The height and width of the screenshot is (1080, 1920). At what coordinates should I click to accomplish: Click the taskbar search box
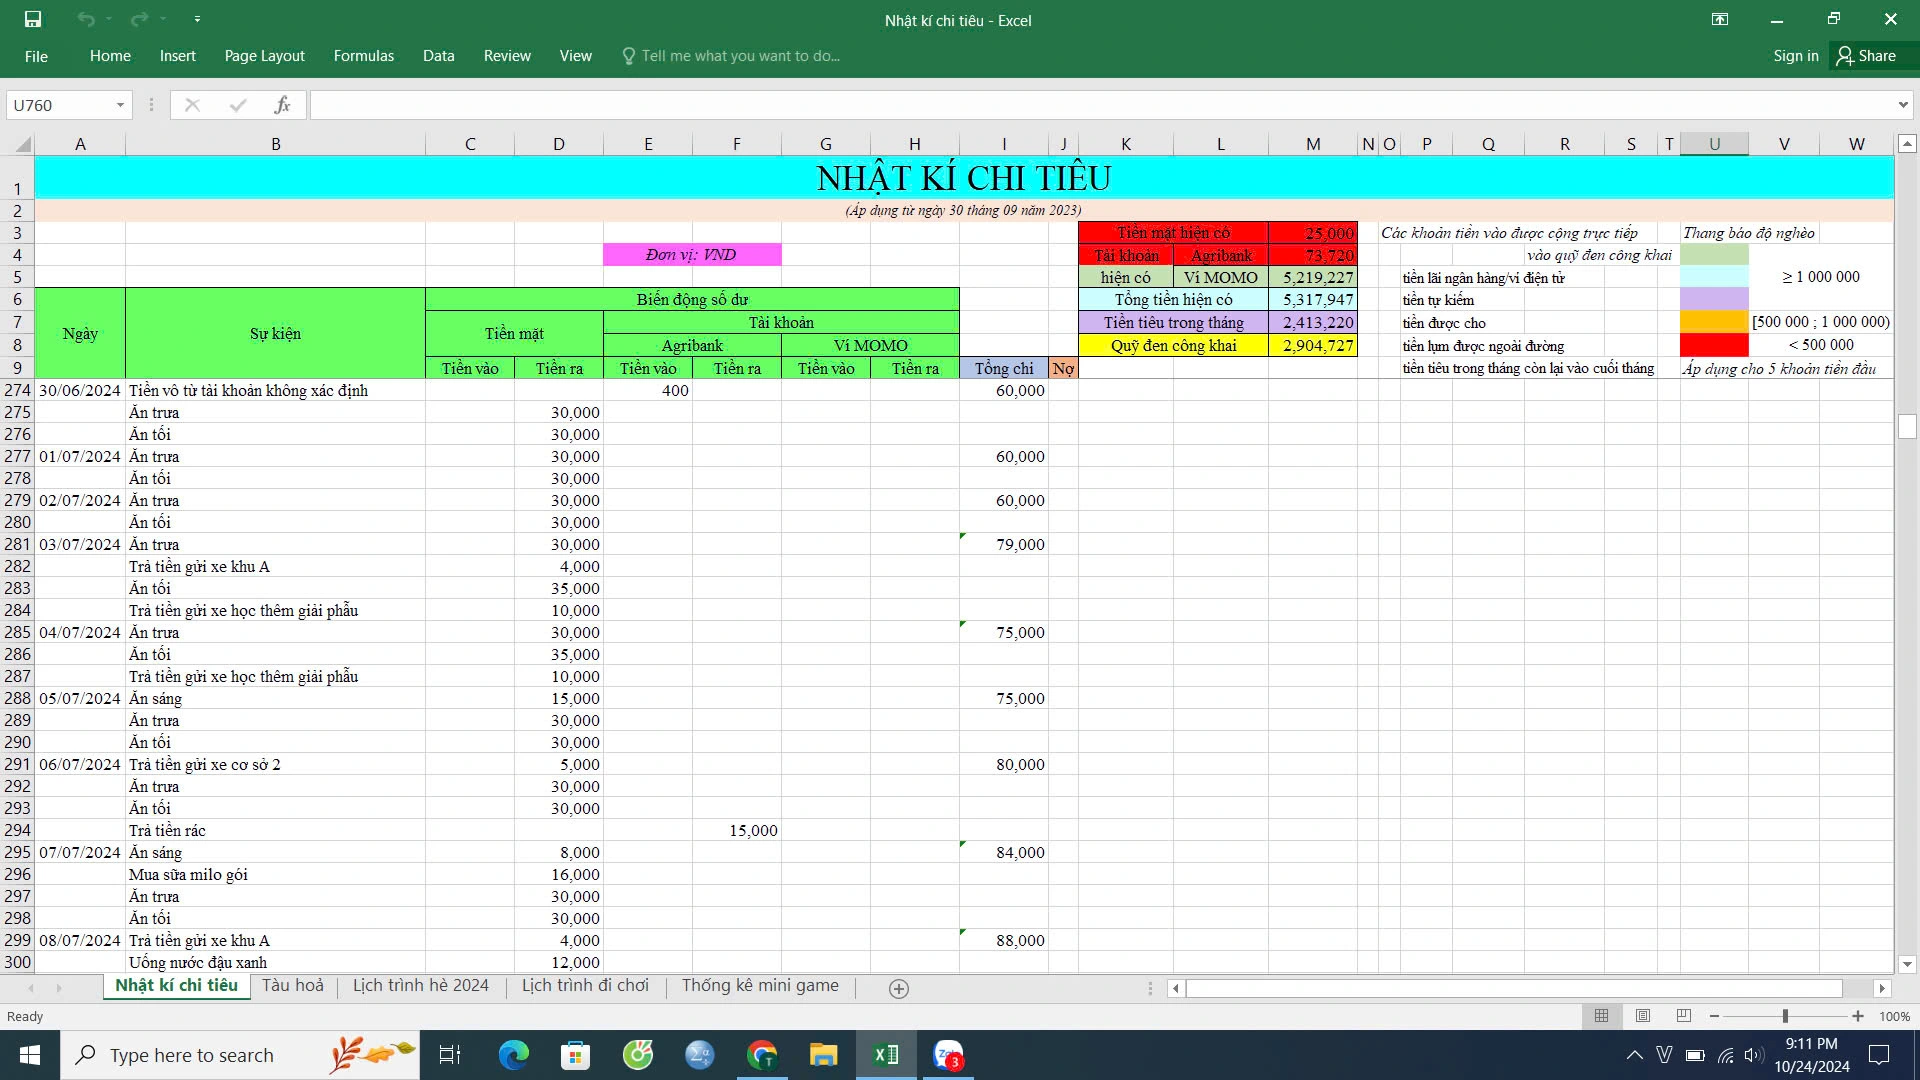[x=240, y=1055]
